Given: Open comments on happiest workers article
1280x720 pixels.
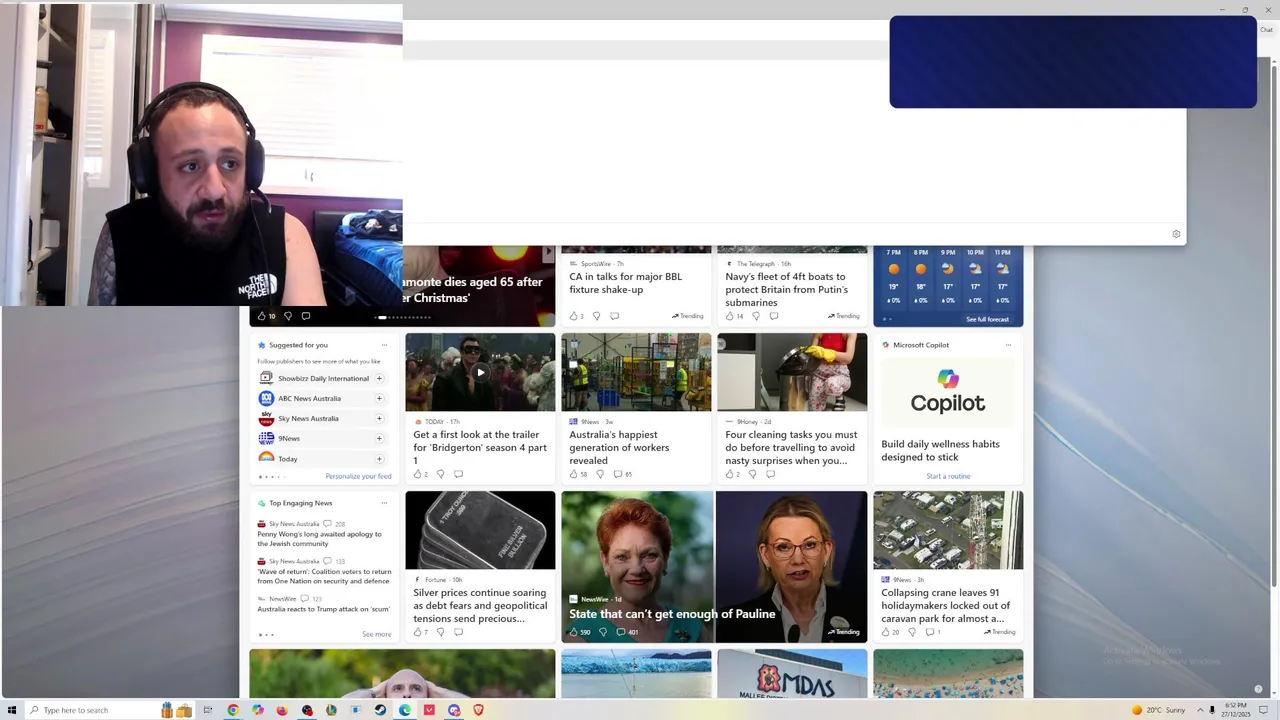Looking at the screenshot, I should pos(618,474).
